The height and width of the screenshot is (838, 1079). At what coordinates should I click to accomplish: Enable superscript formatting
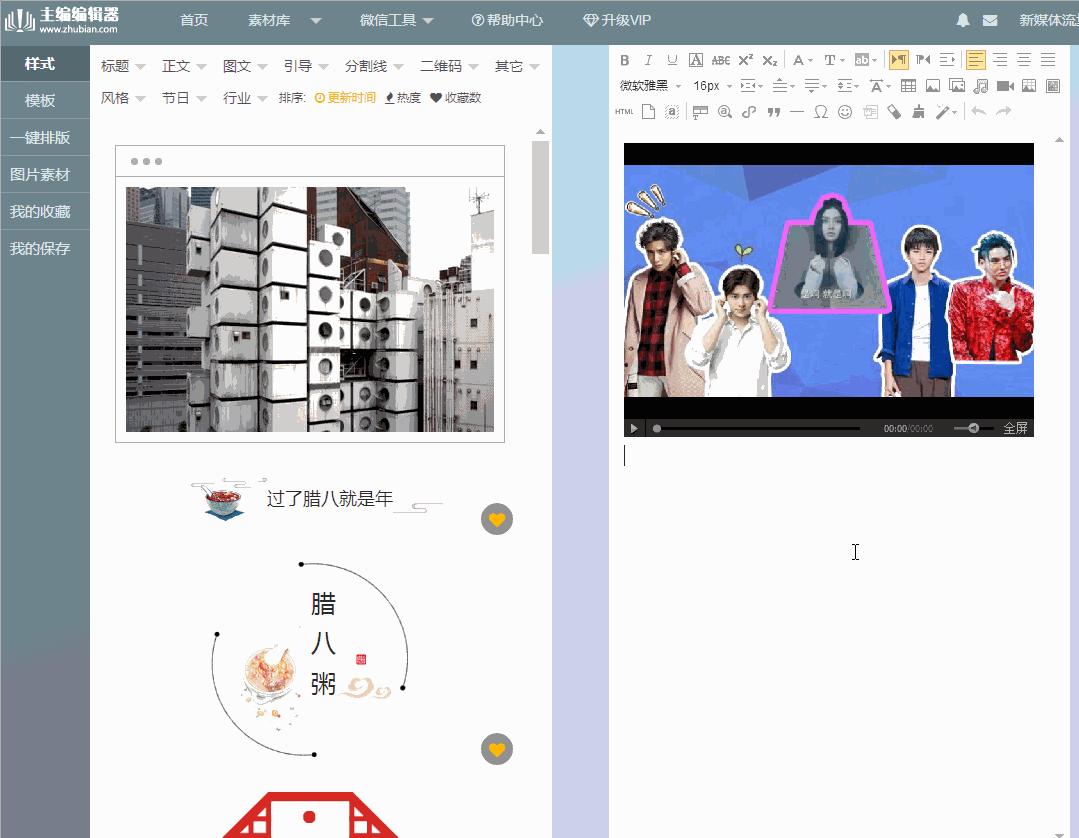(x=745, y=60)
